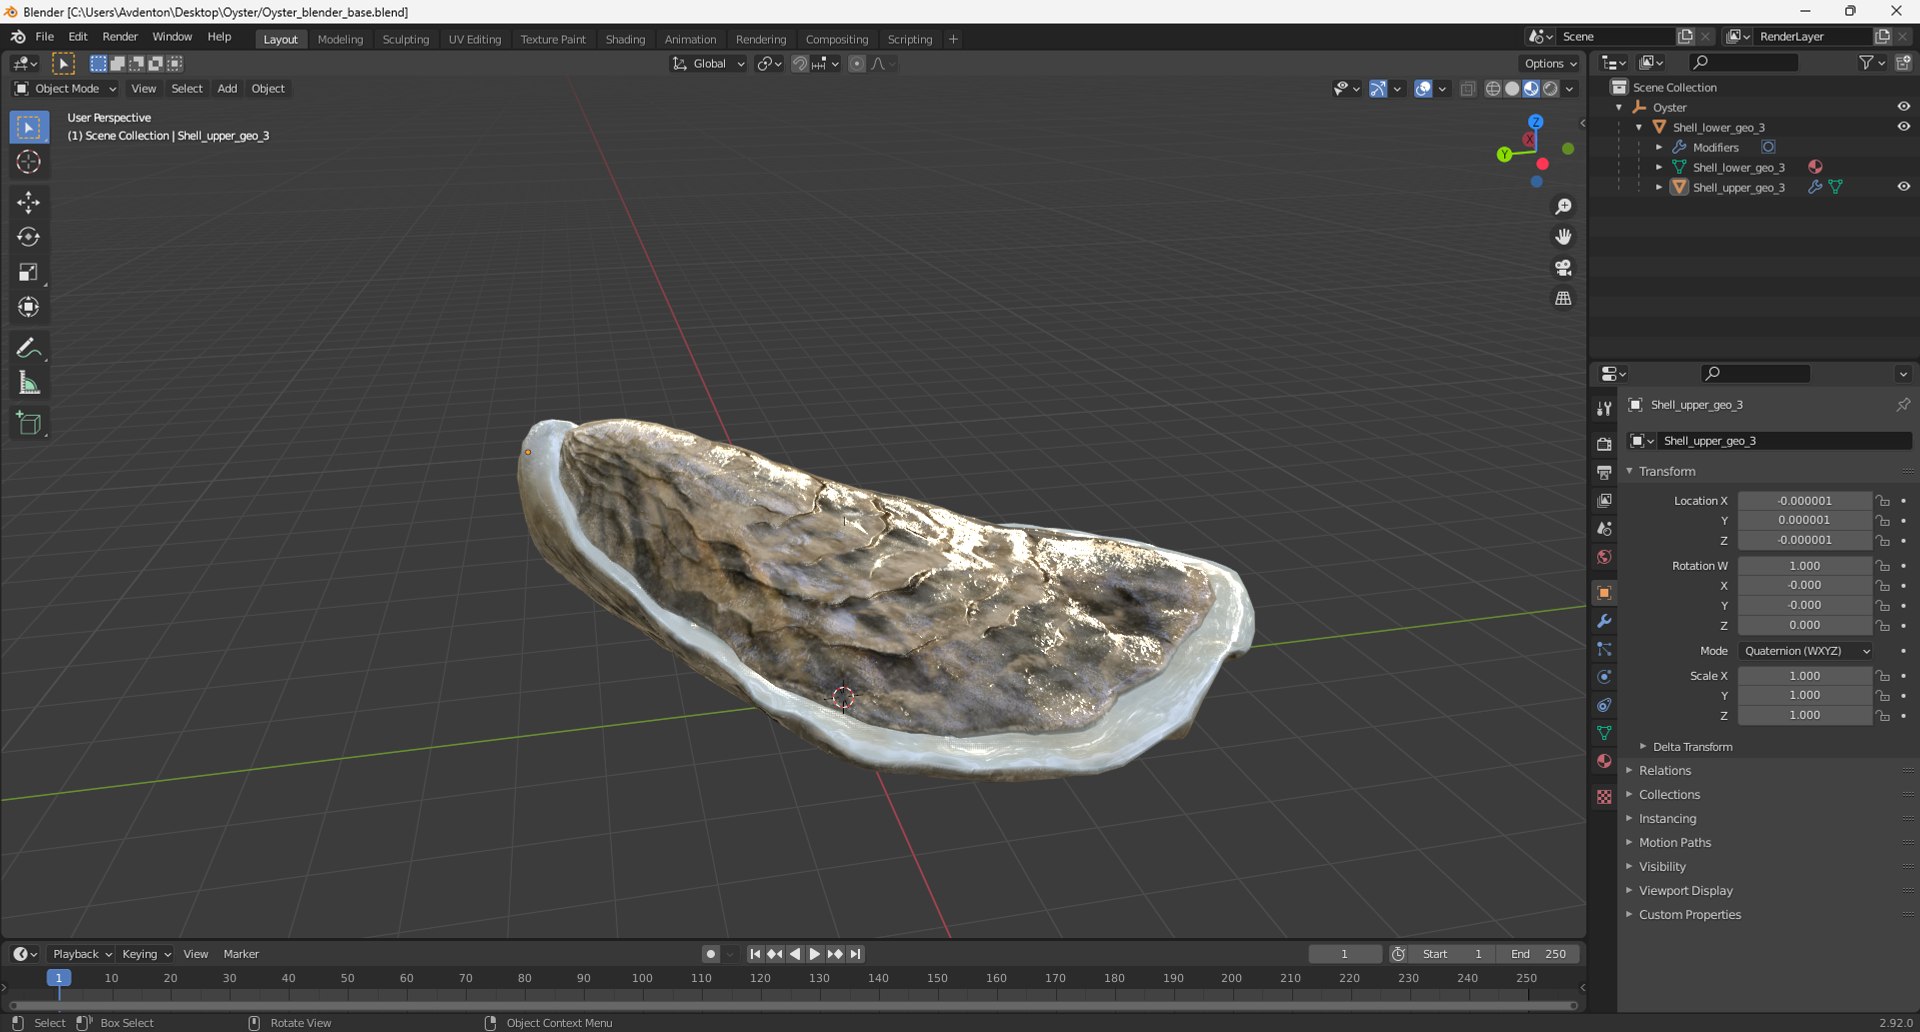Add a new workspace tab
Screen dimensions: 1920x1032
pos(953,40)
